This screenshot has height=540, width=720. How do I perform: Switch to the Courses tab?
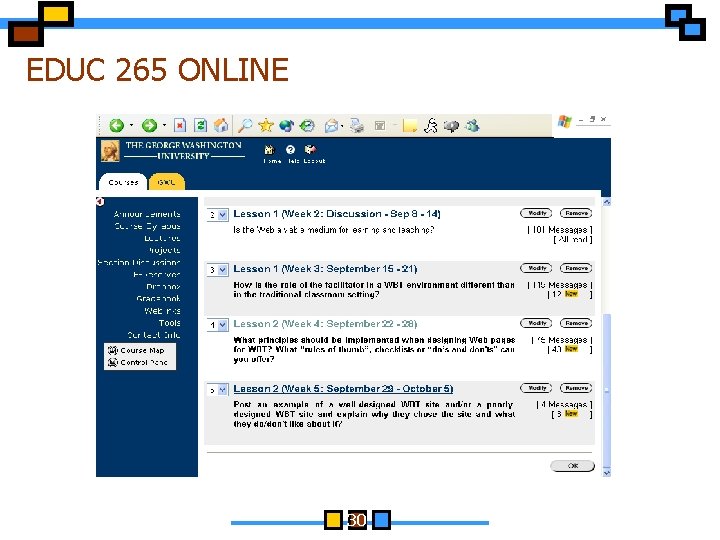click(x=123, y=182)
